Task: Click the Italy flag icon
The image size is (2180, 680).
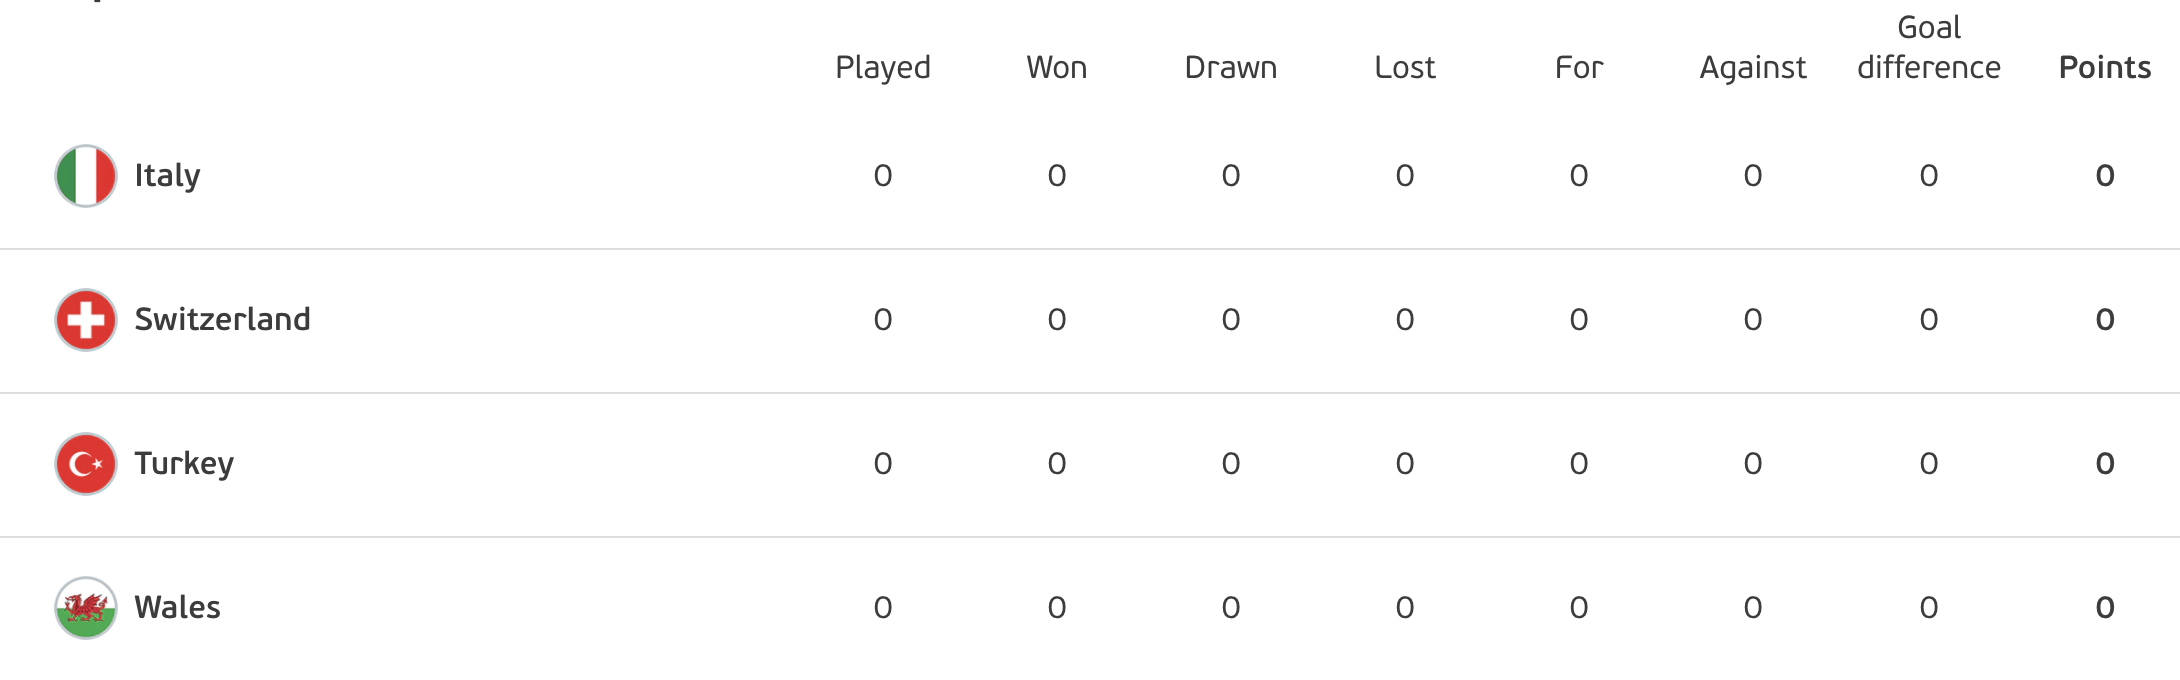Action: tap(86, 176)
